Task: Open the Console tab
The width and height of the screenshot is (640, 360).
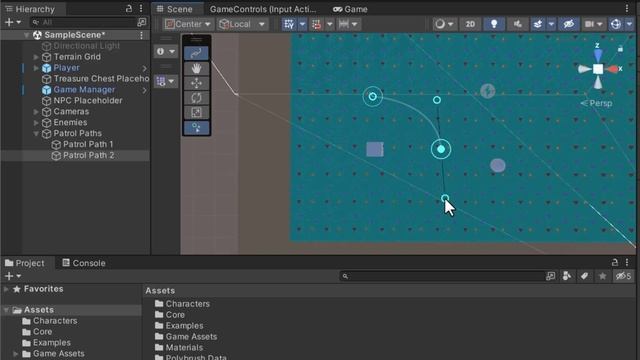Action: [x=84, y=263]
